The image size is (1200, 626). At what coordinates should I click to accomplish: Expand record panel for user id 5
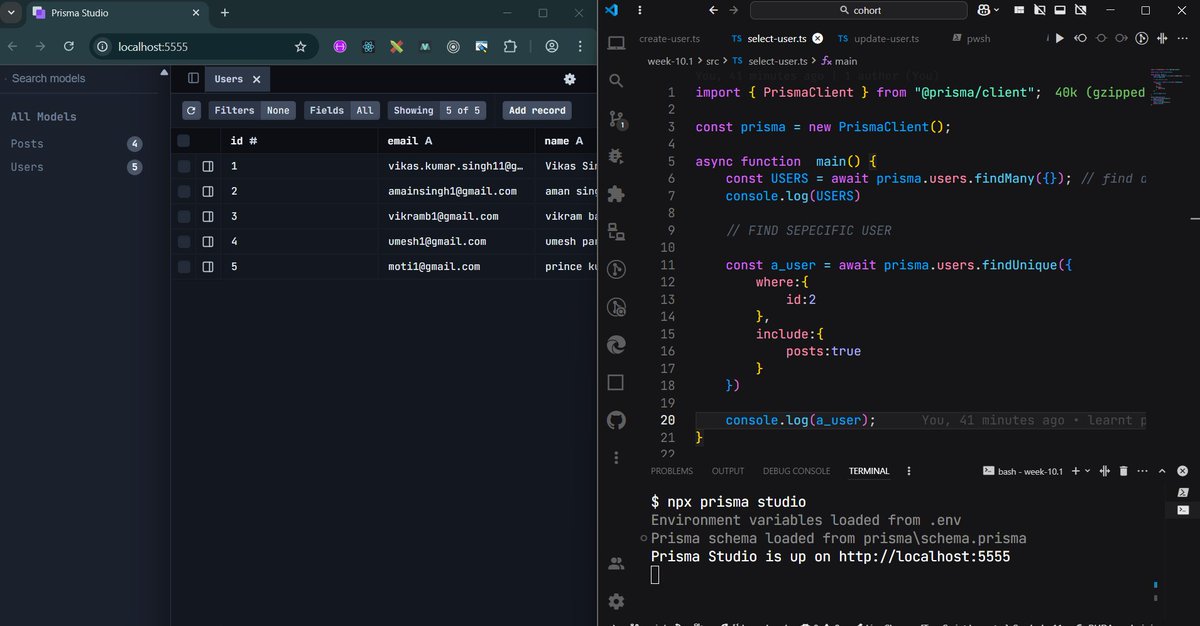208,267
